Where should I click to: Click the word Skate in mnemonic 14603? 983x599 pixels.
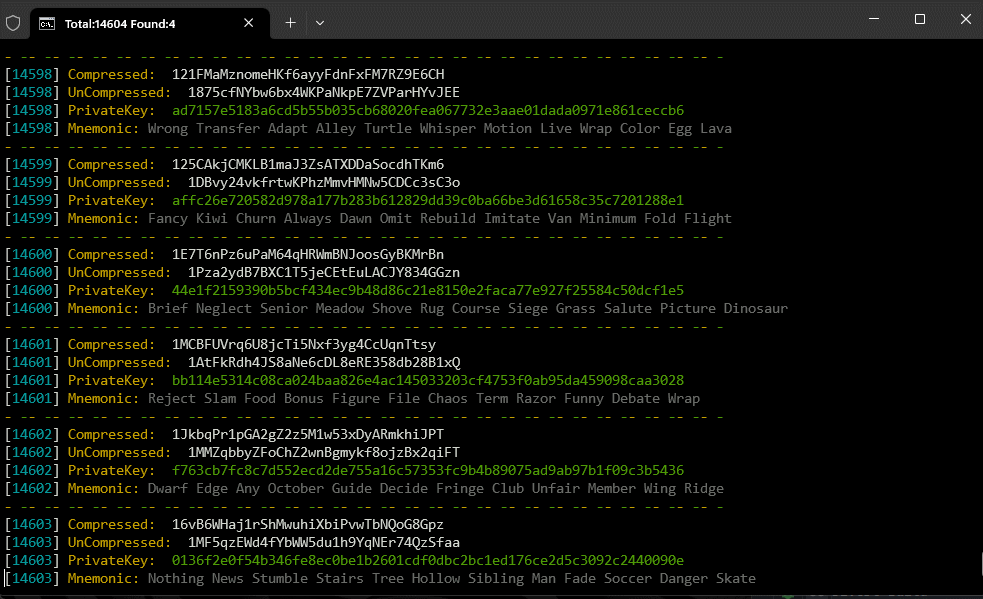[x=735, y=579]
